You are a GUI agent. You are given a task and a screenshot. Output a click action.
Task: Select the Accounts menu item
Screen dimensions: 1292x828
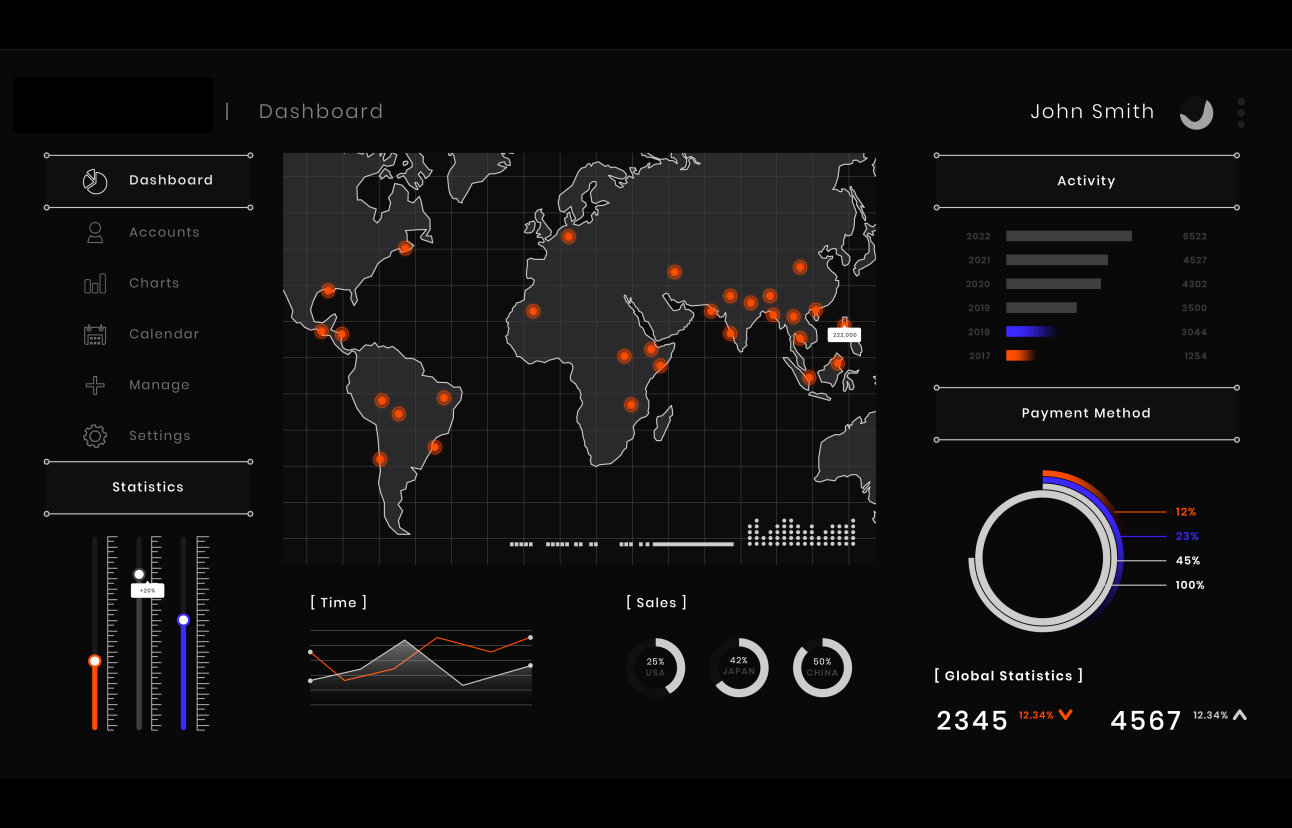[x=164, y=233]
